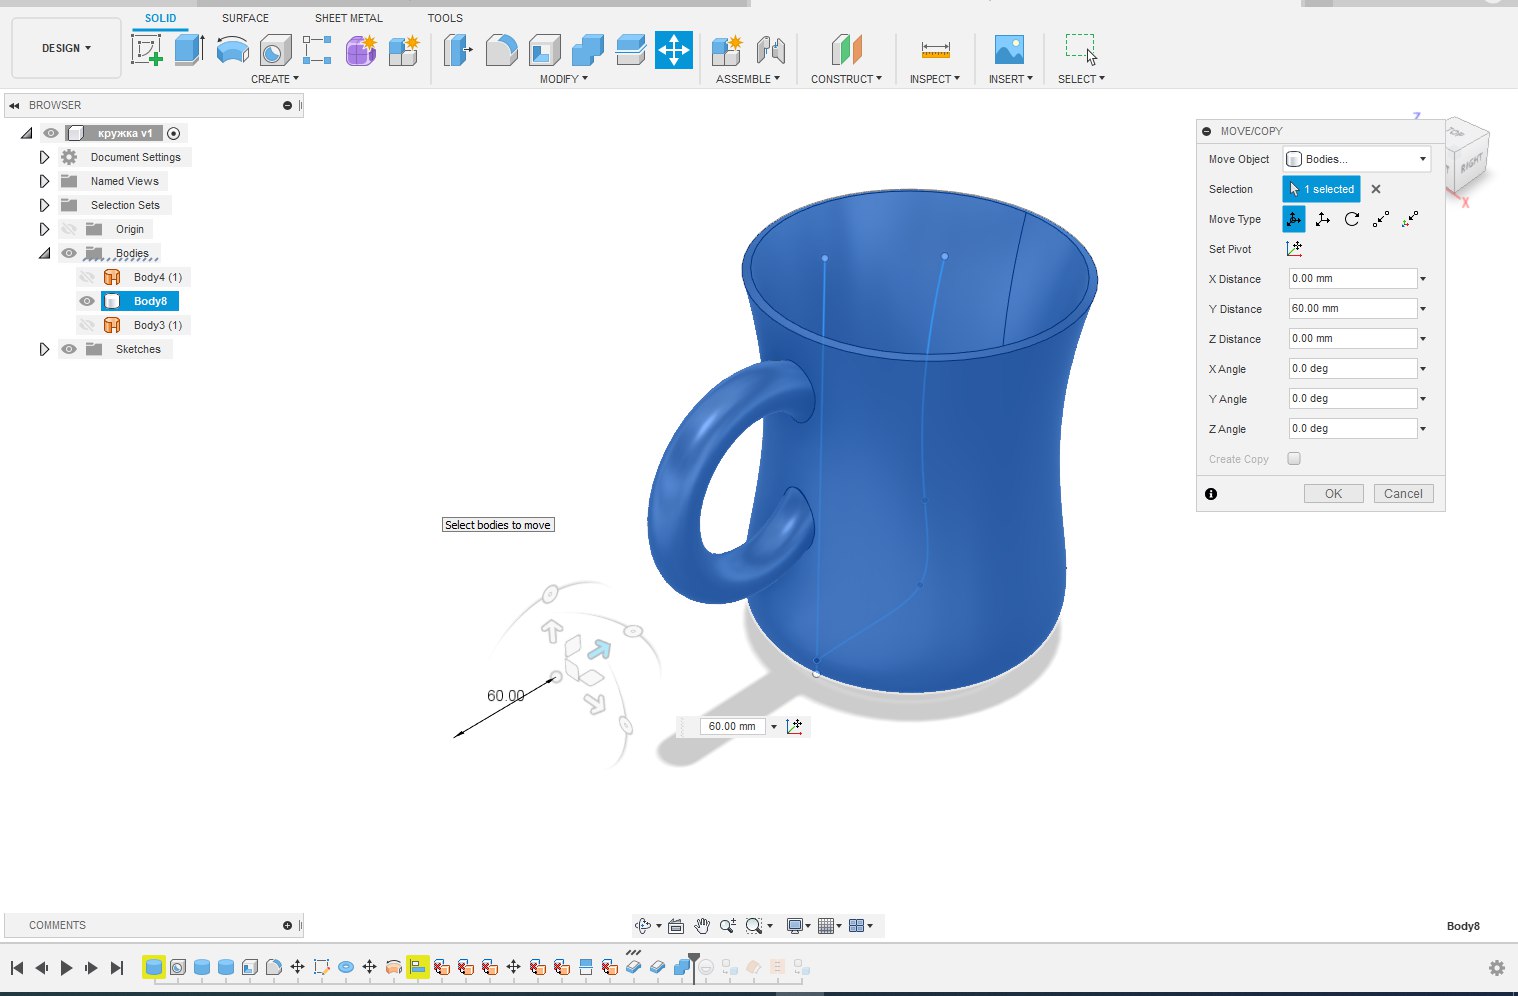
Task: Open the DESIGN workspace dropdown
Action: (x=66, y=48)
